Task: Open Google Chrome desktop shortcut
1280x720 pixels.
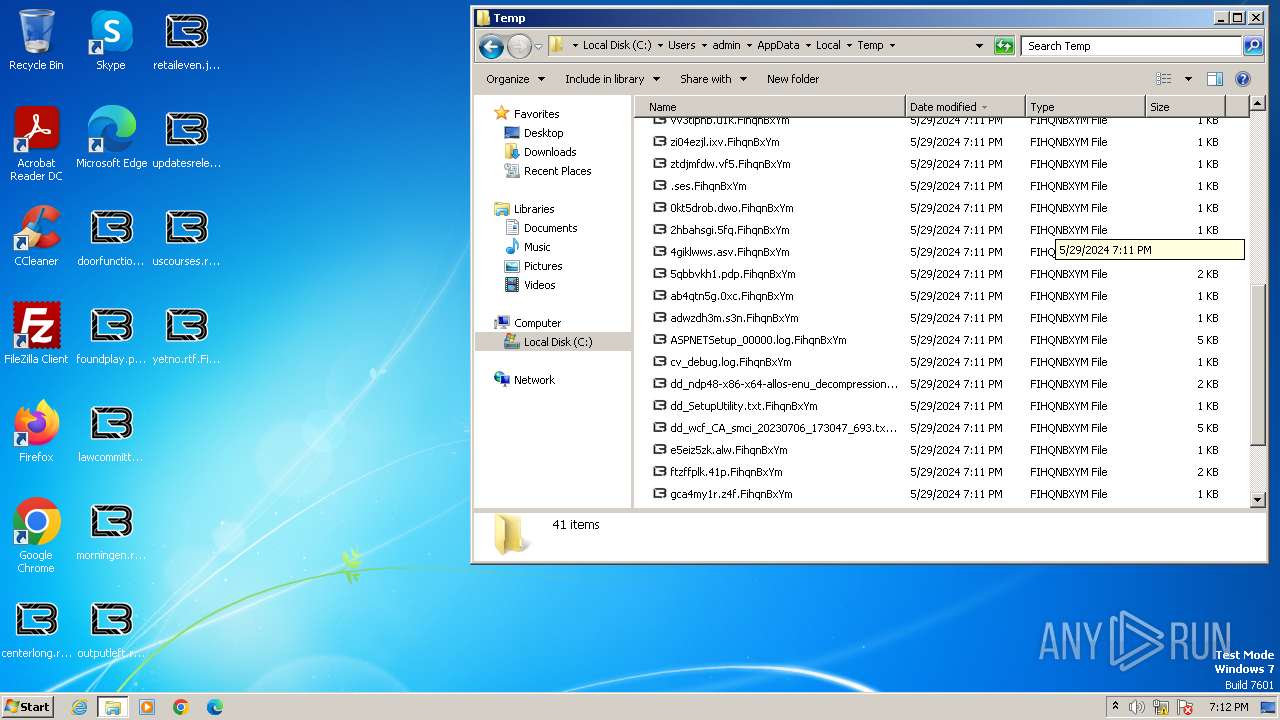Action: pyautogui.click(x=36, y=536)
